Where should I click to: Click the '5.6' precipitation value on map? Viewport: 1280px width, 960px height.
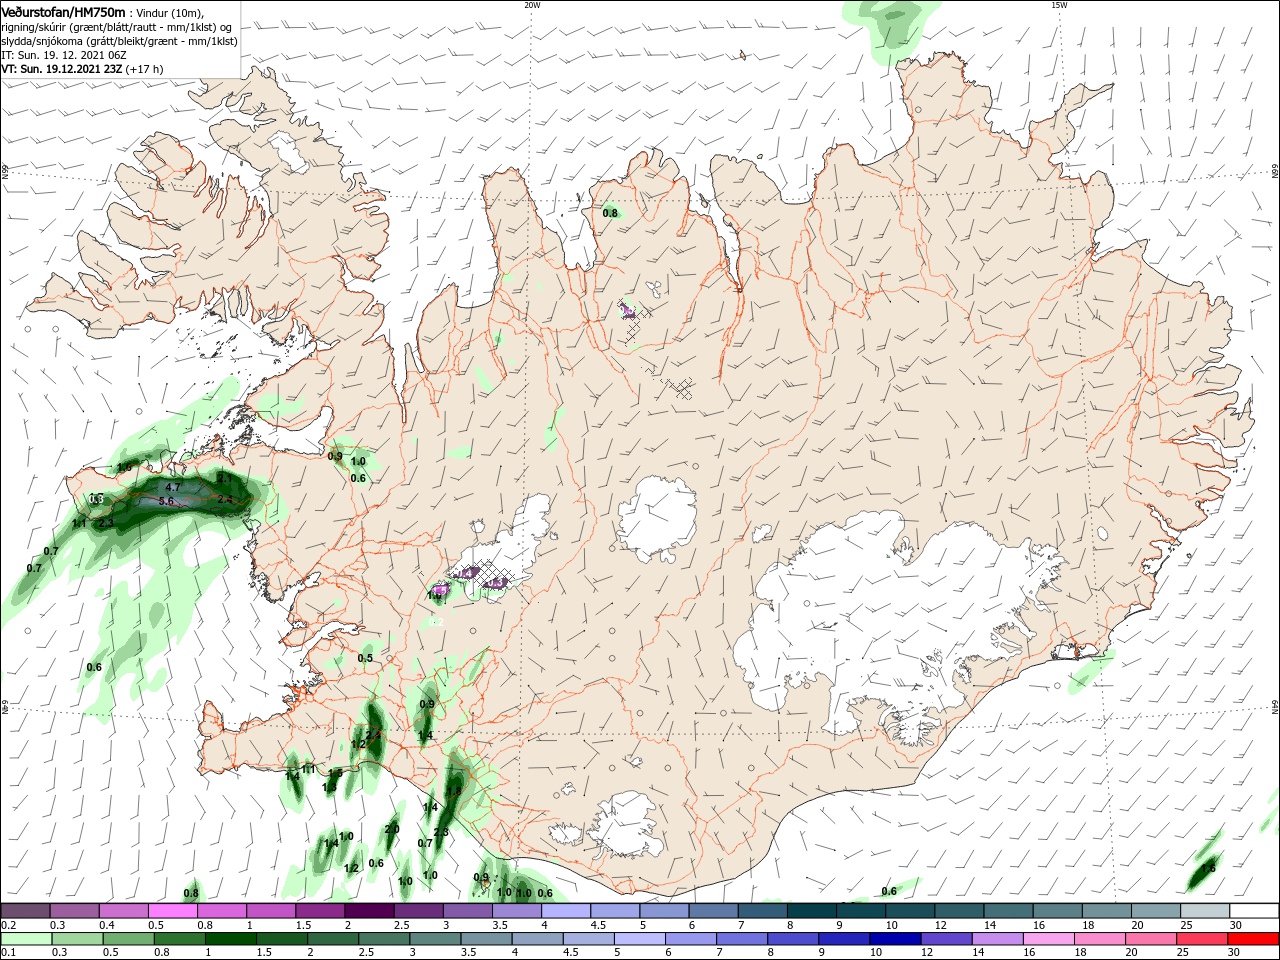[x=166, y=501]
